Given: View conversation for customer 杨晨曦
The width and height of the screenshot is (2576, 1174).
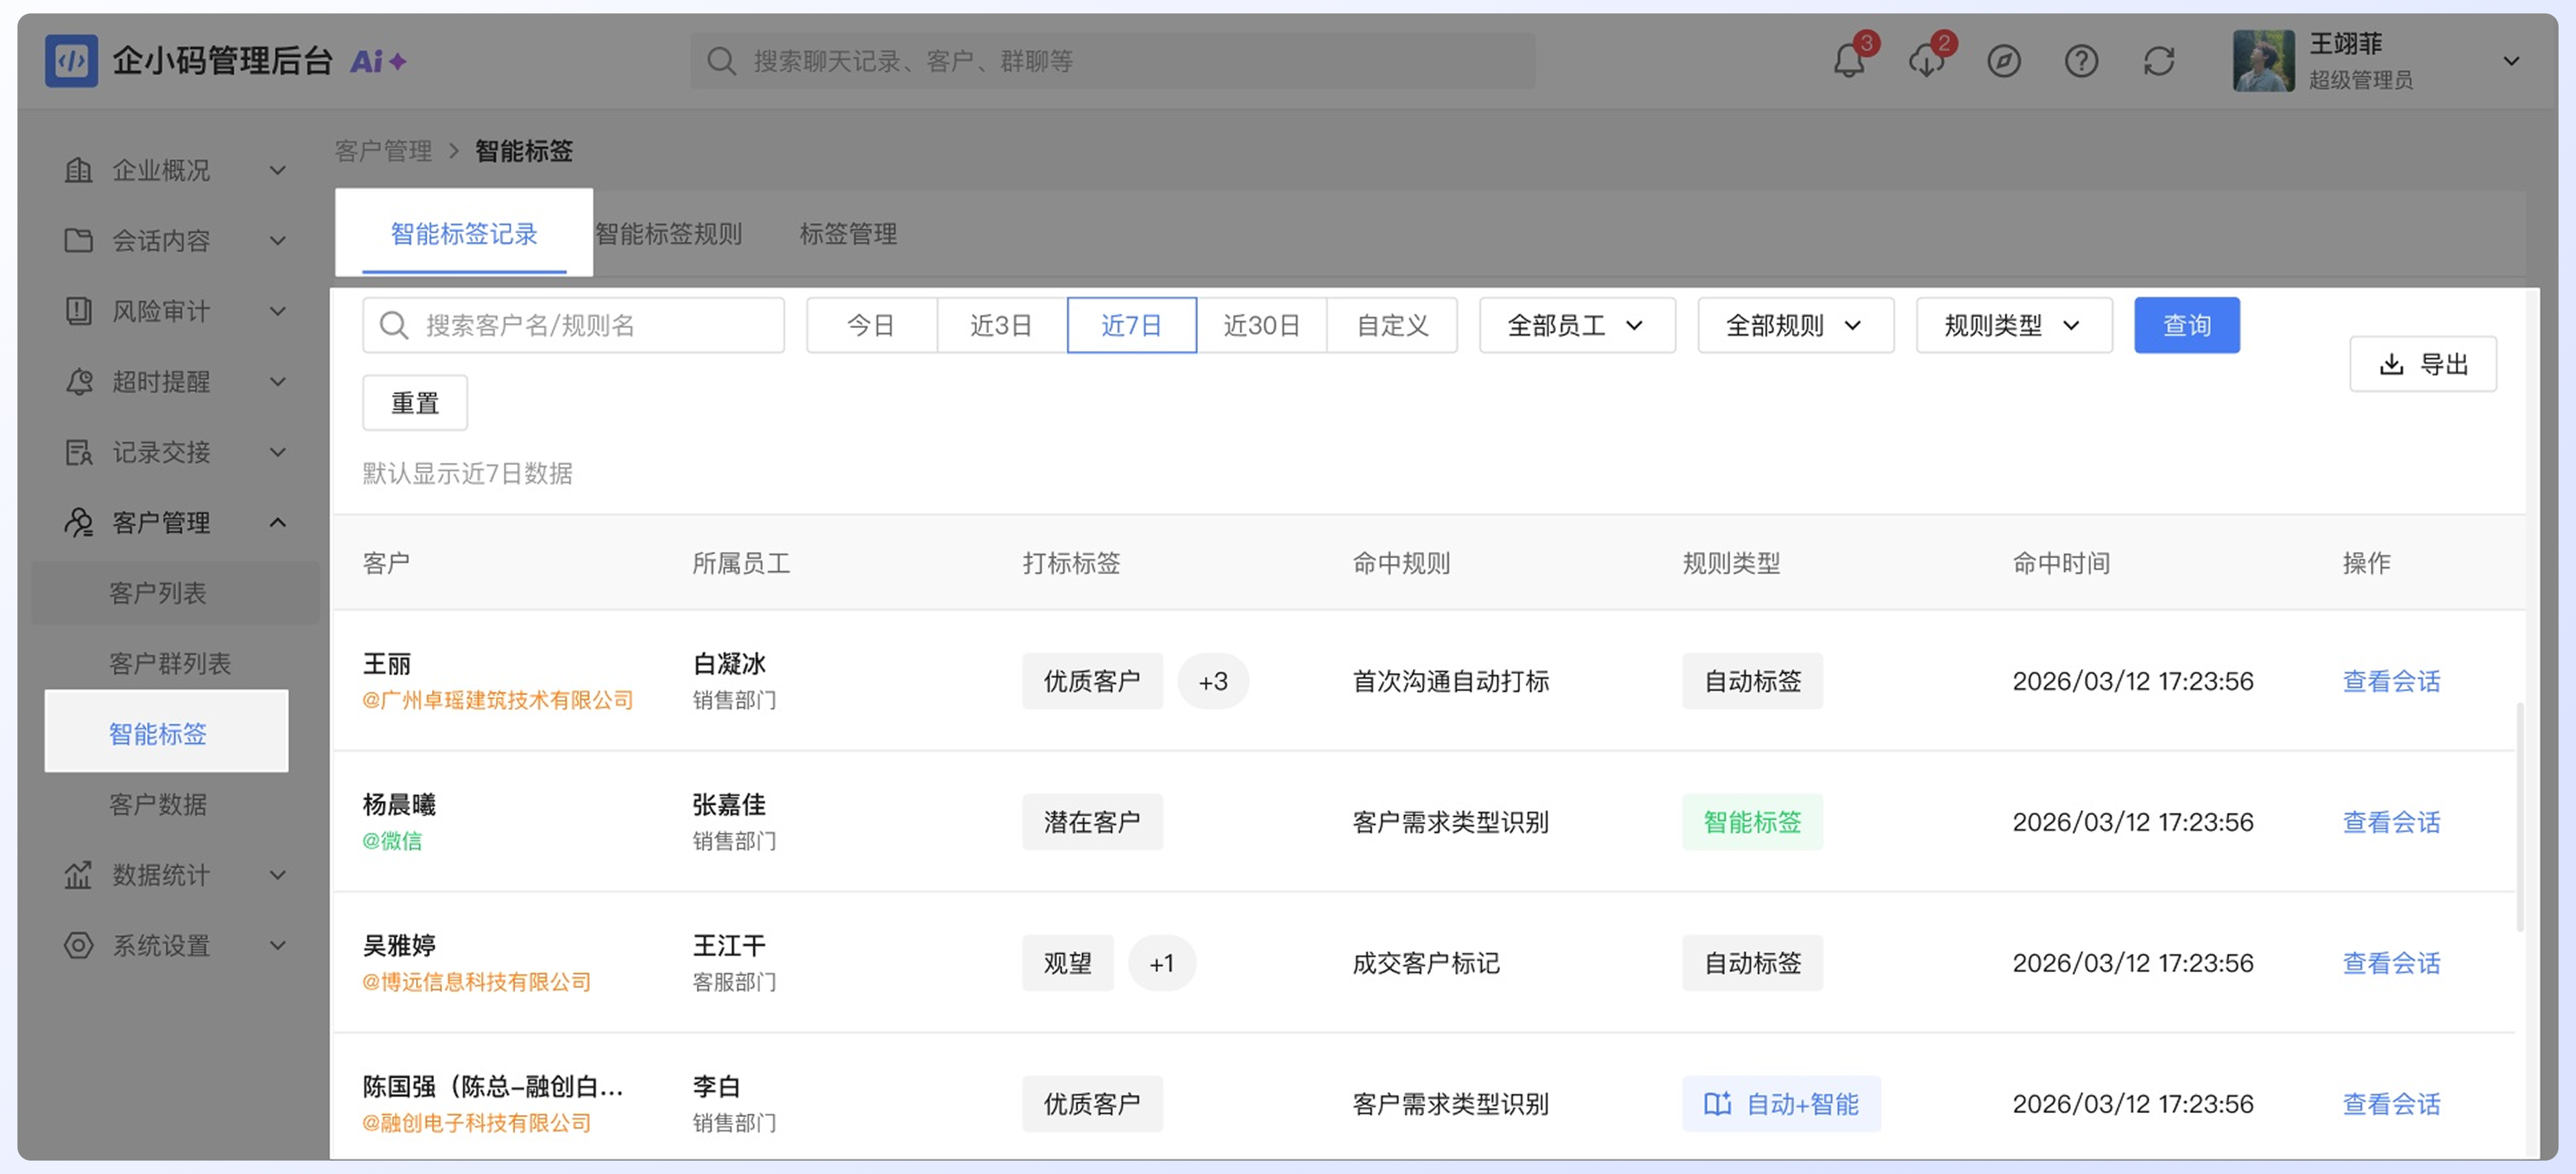Looking at the screenshot, I should point(2391,822).
